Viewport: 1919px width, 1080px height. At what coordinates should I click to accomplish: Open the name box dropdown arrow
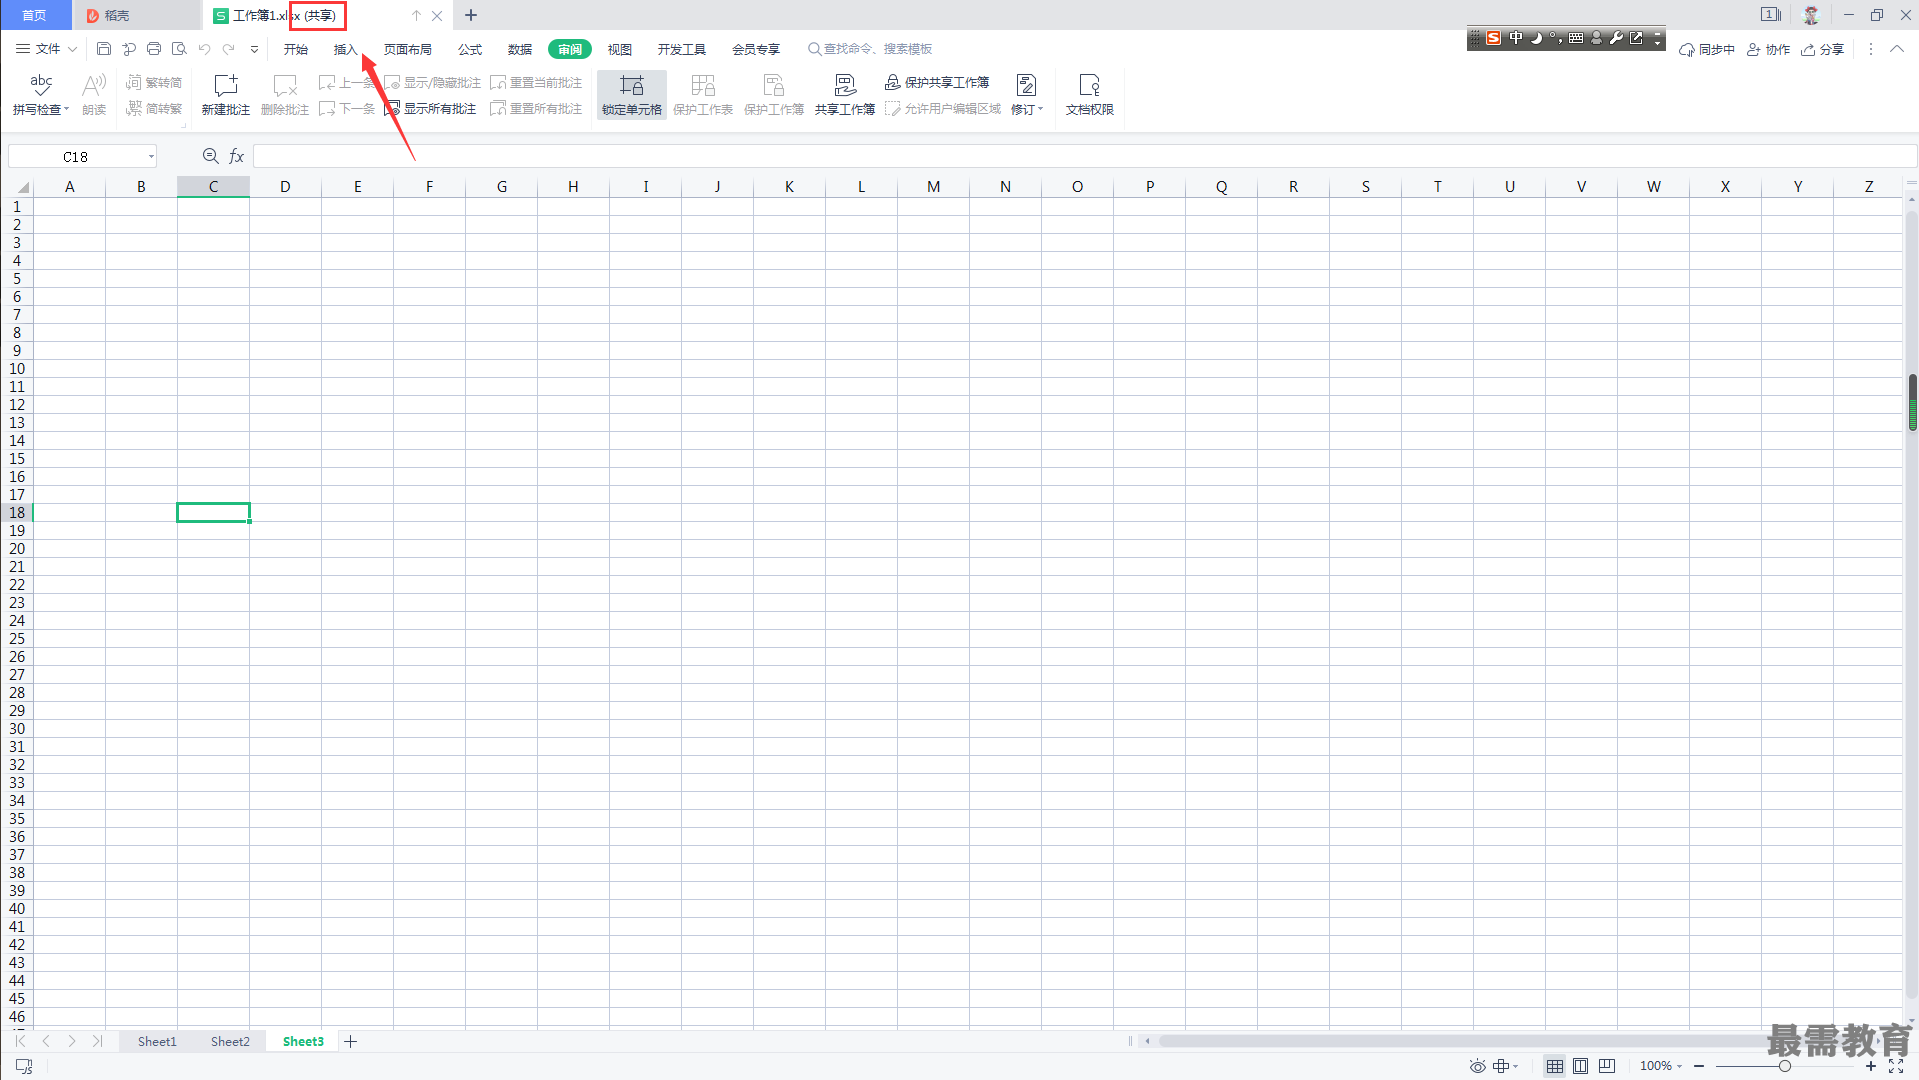click(151, 157)
